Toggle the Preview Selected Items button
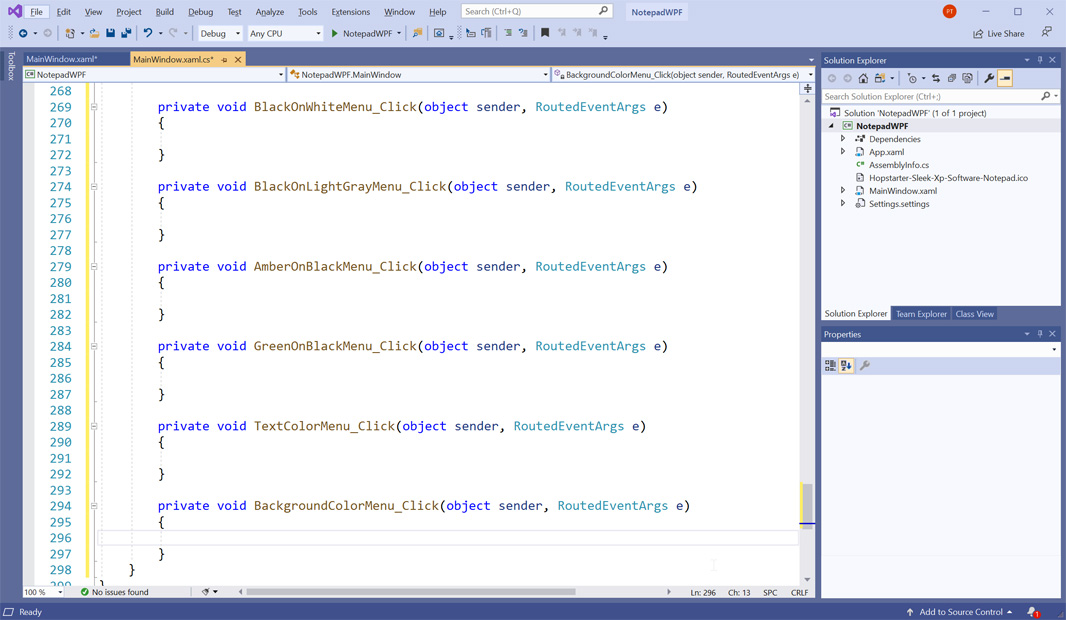This screenshot has height=620, width=1066. 1005,78
